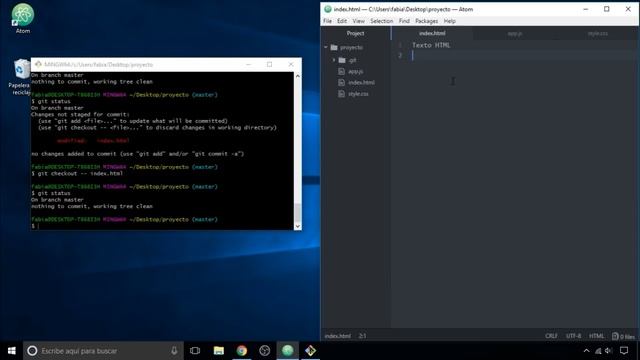Click editor line number 2 gutter
This screenshot has height=360, width=640.
pyautogui.click(x=400, y=56)
